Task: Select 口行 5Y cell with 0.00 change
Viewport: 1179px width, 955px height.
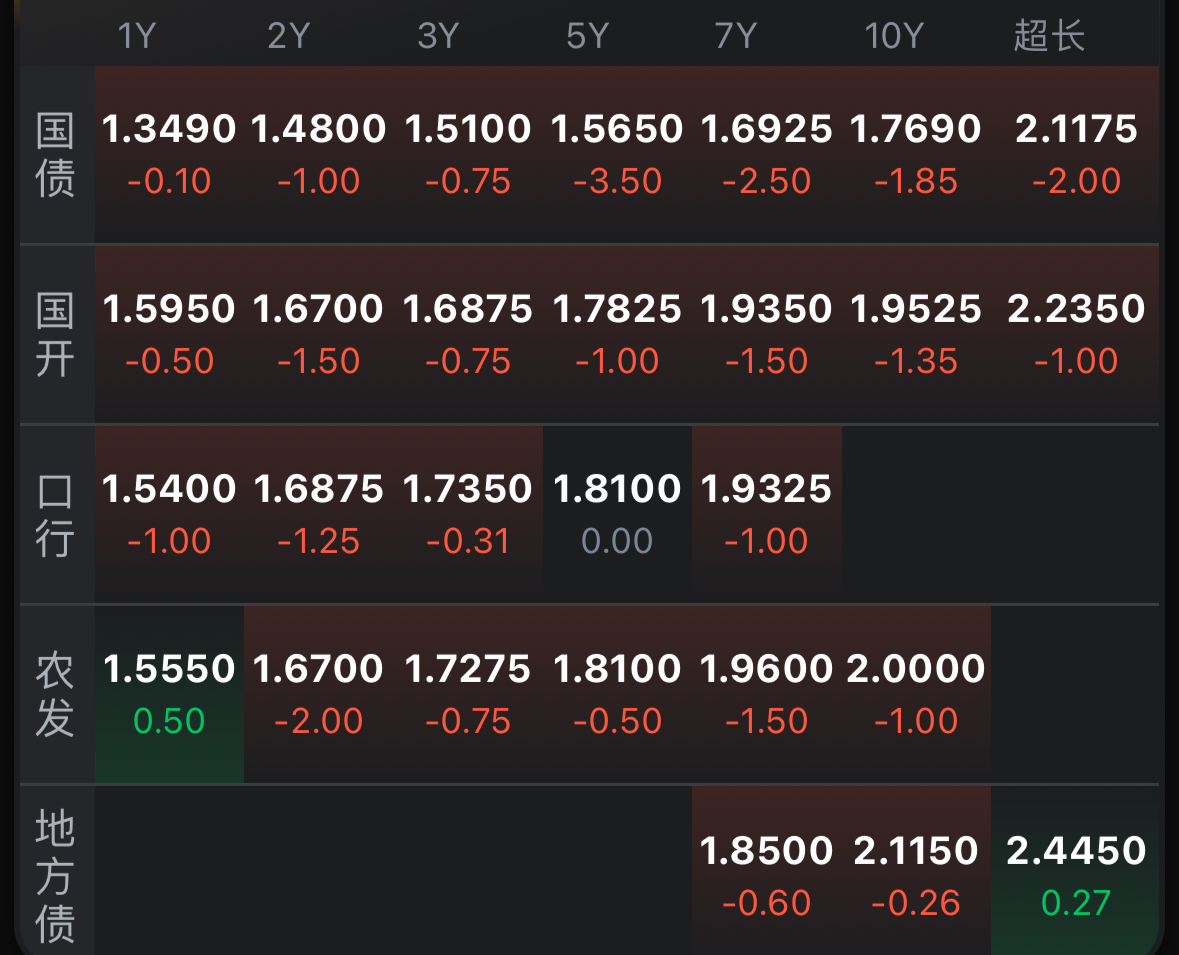Action: (617, 513)
